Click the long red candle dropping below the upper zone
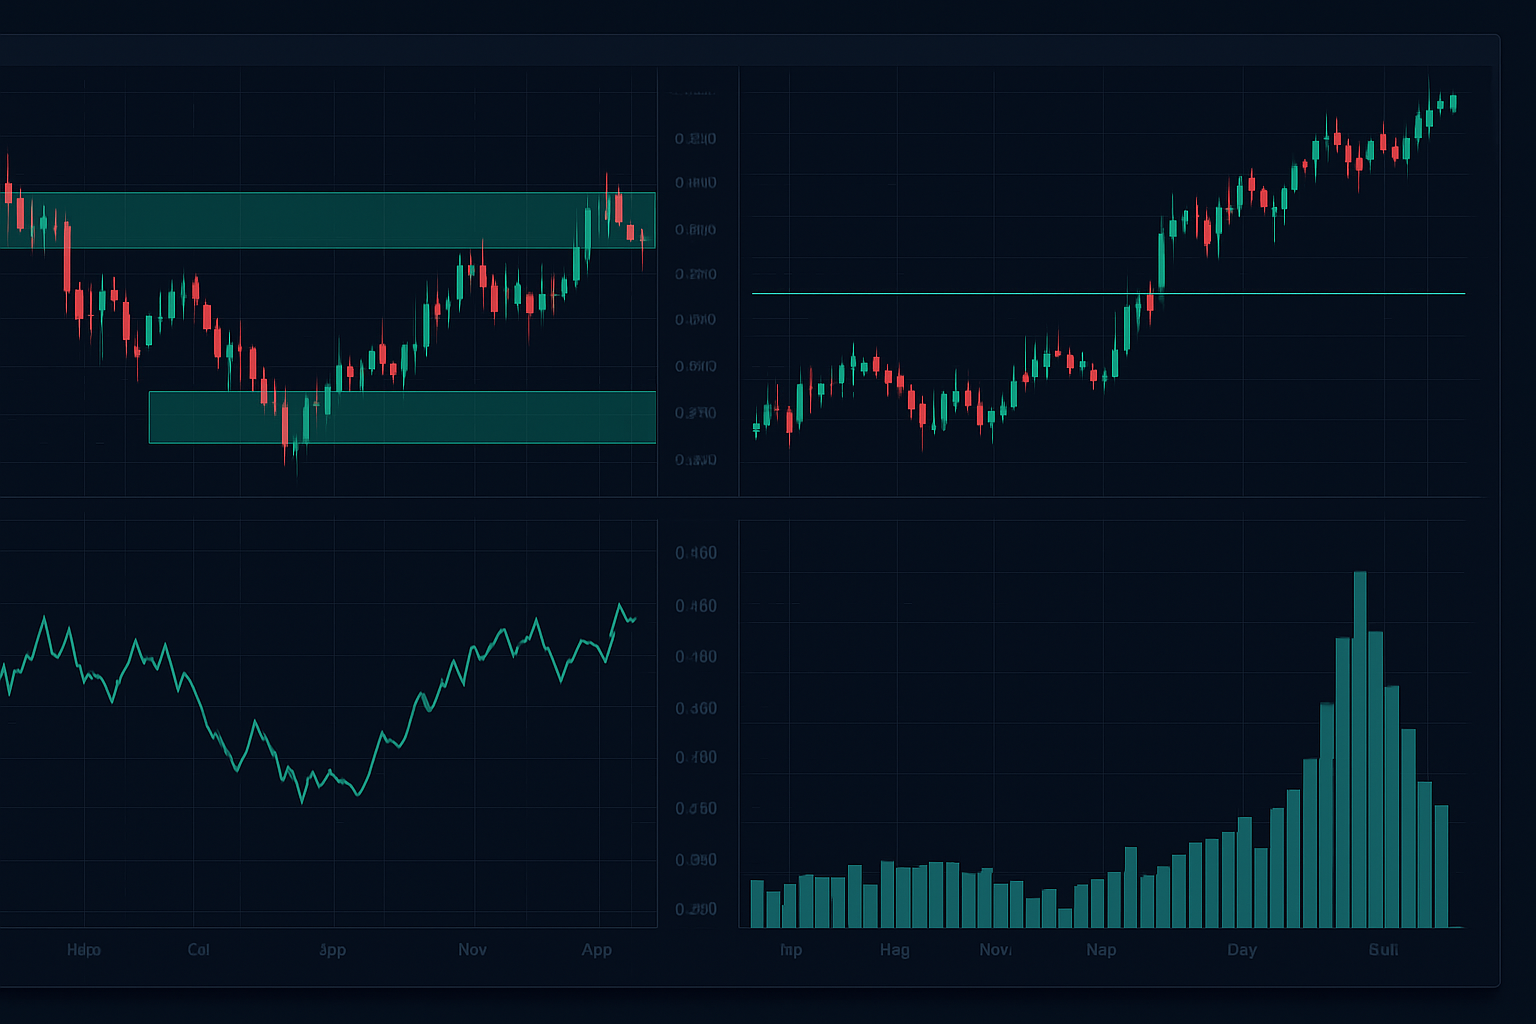This screenshot has width=1536, height=1024. click(67, 257)
